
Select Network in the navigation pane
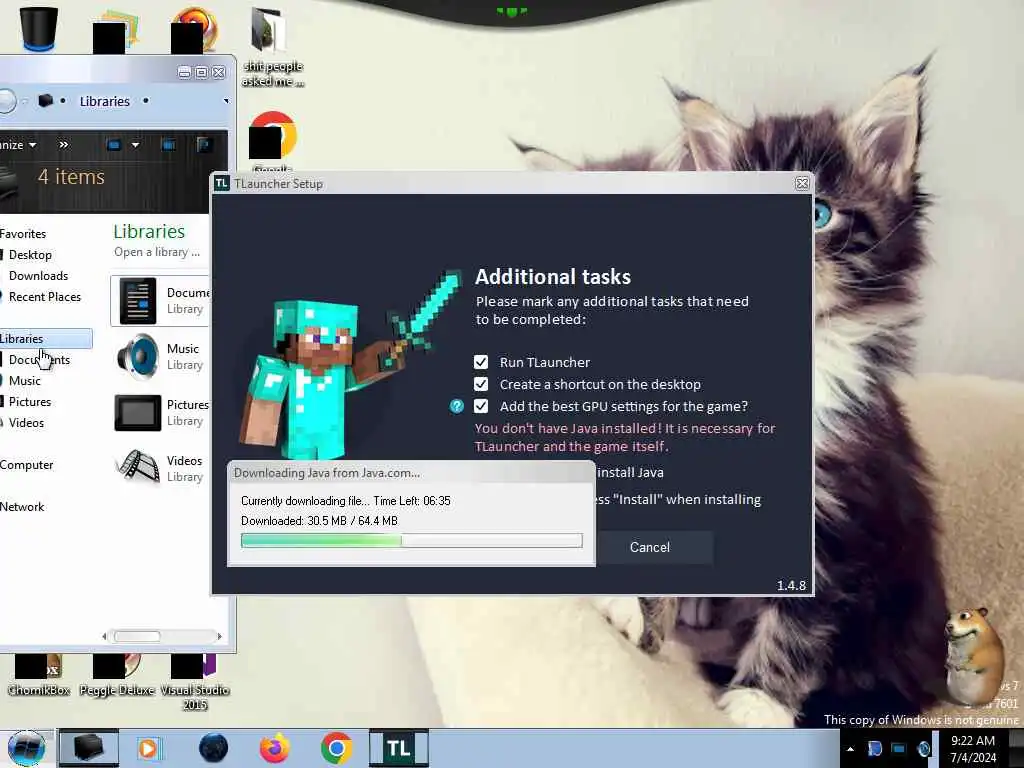pyautogui.click(x=22, y=507)
